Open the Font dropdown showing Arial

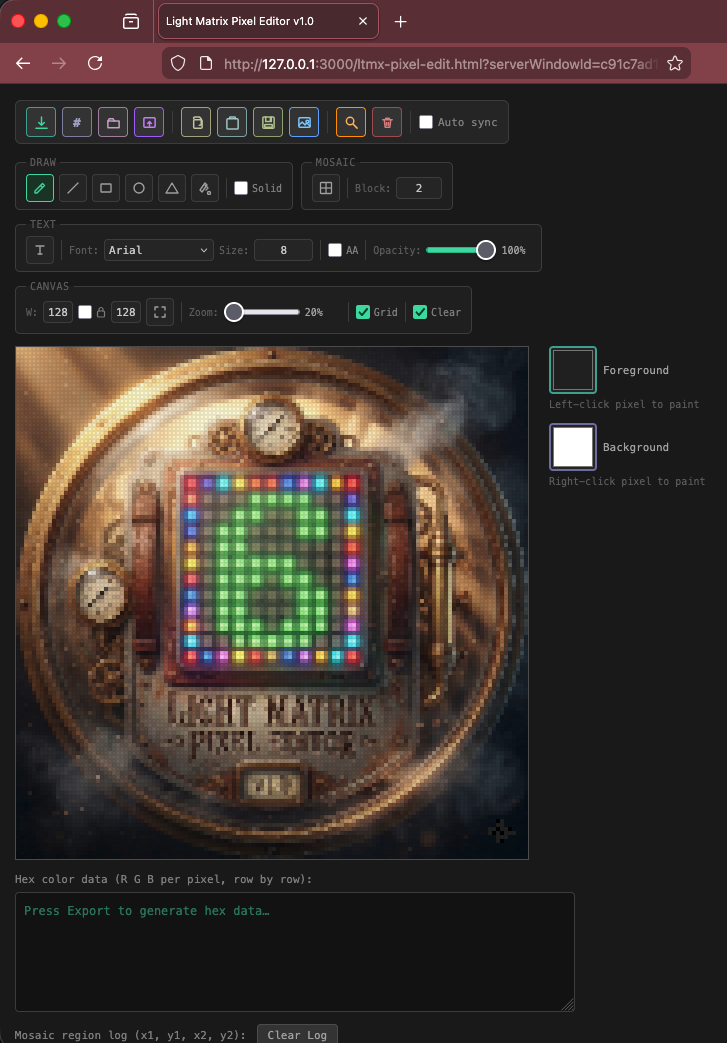pyautogui.click(x=158, y=250)
